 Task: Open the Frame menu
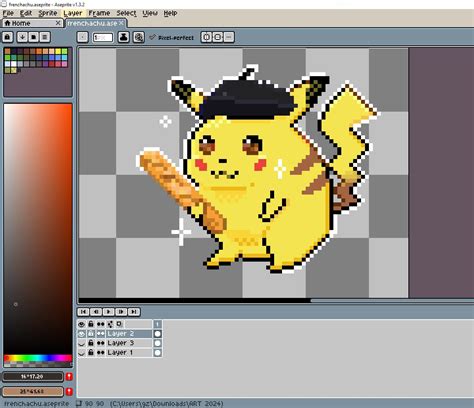[x=99, y=13]
